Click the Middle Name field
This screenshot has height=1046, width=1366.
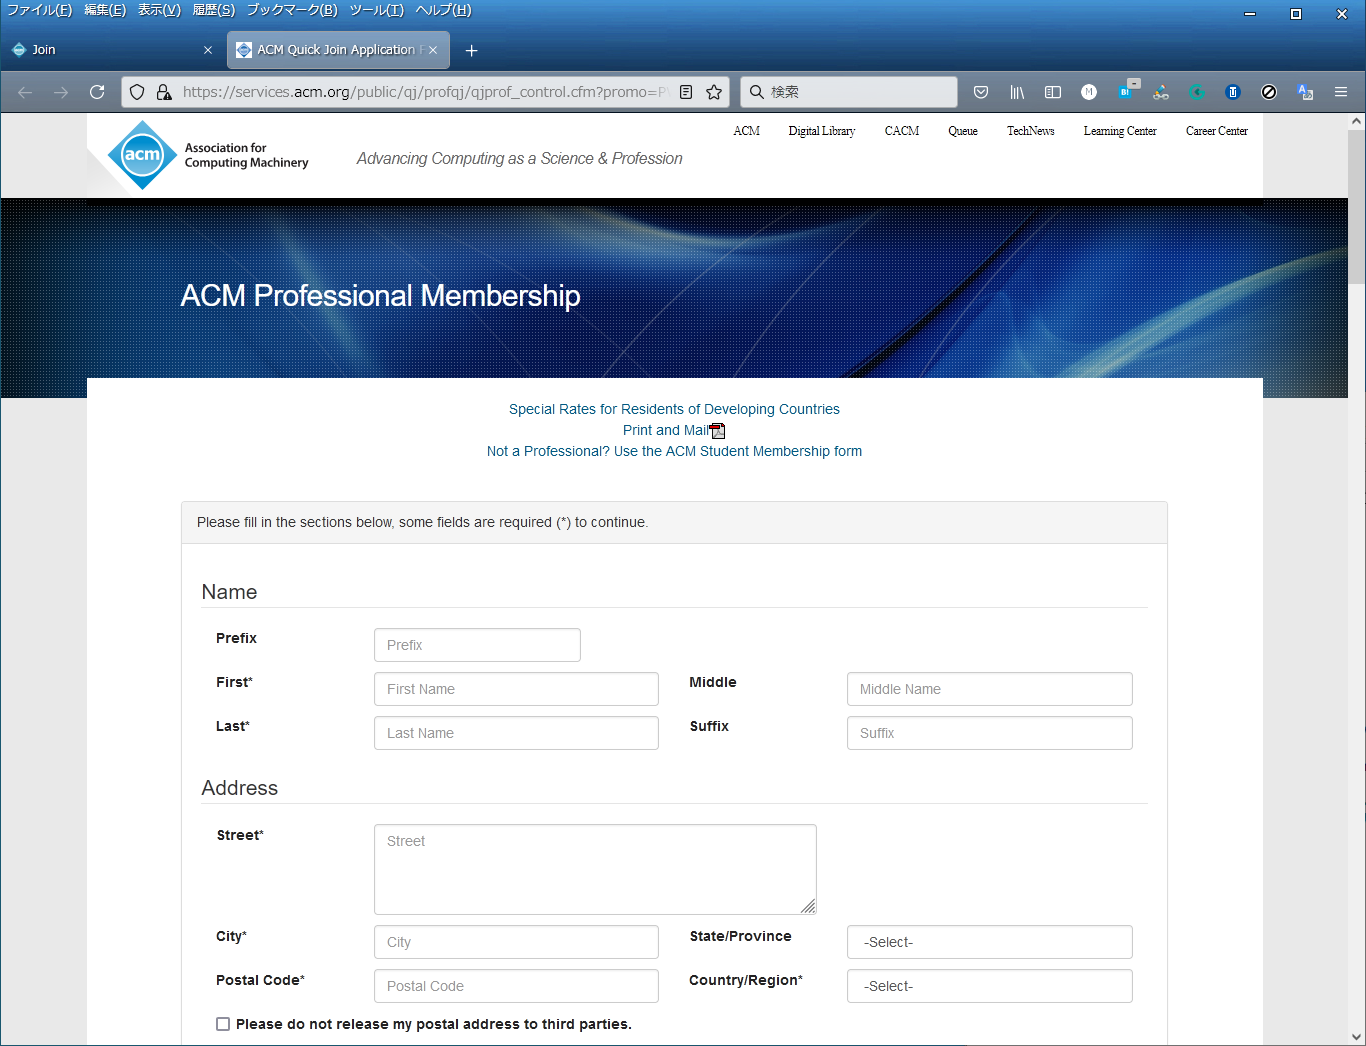click(989, 689)
